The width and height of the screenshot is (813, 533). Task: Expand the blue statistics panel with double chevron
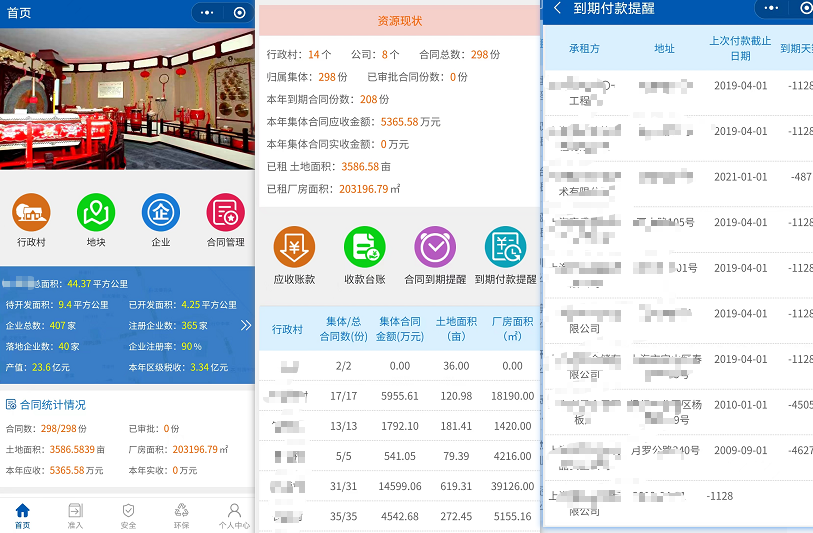[x=246, y=325]
